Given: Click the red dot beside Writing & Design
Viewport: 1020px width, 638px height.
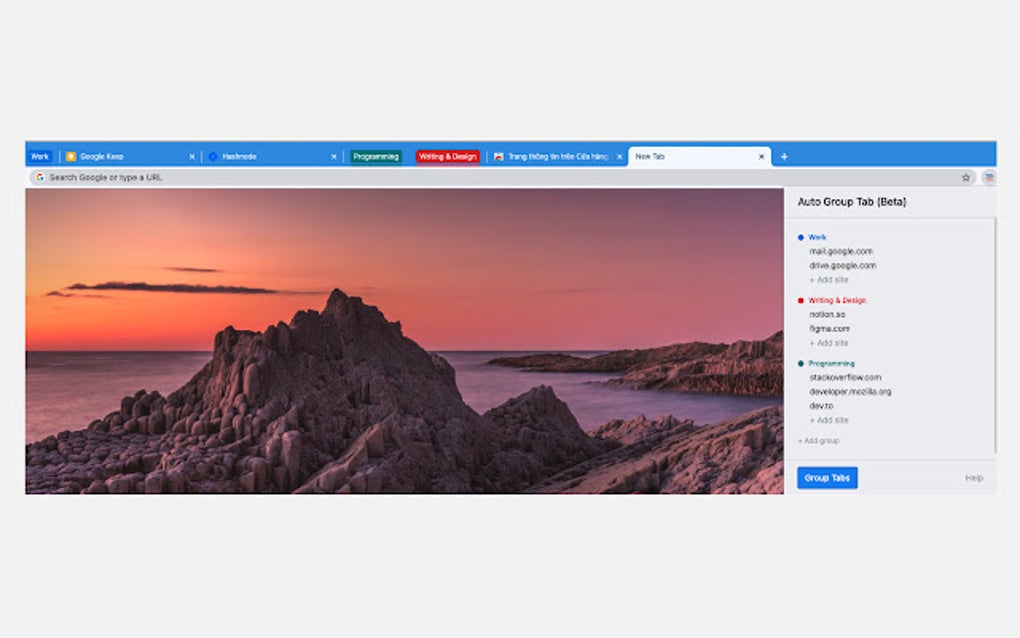Looking at the screenshot, I should (x=800, y=300).
